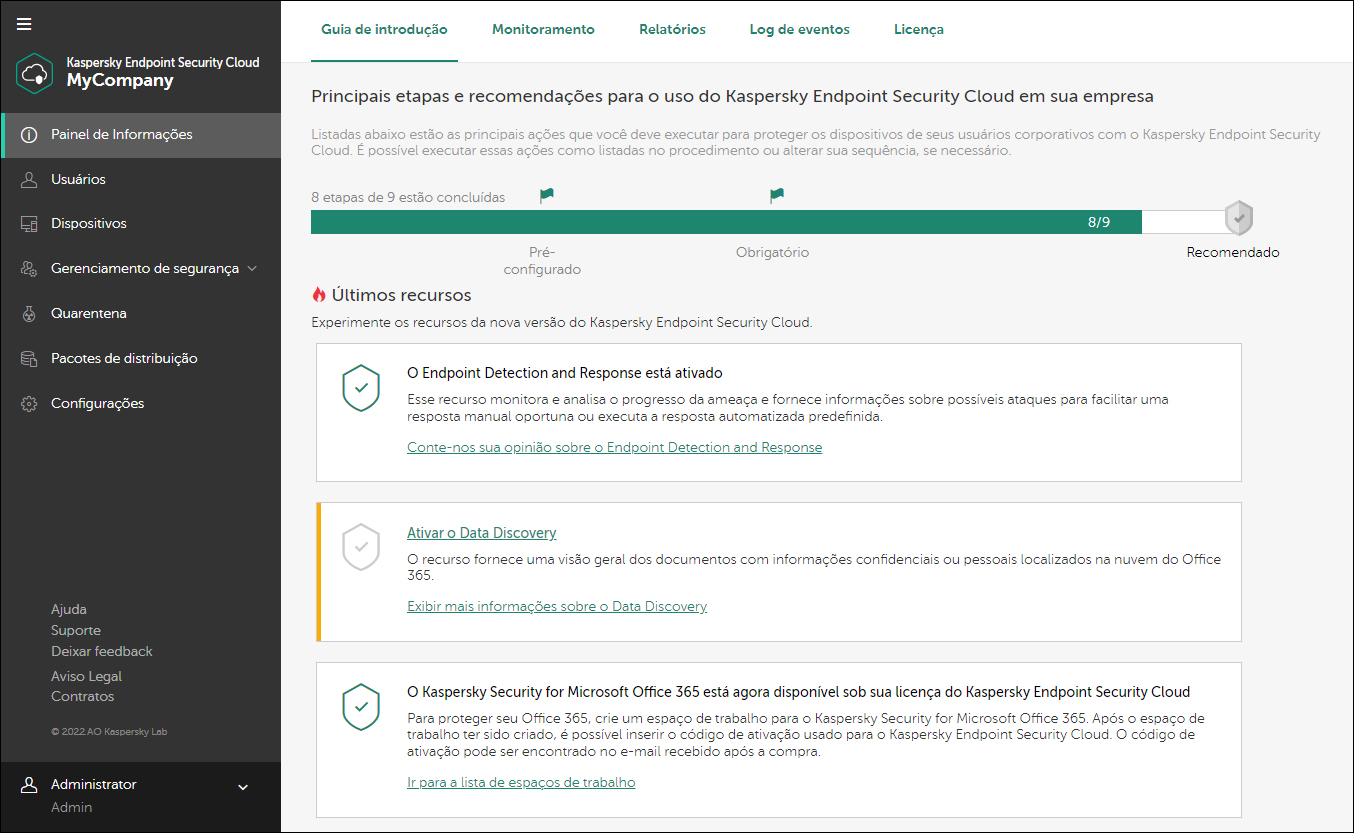The width and height of the screenshot is (1354, 833).
Task: Click the 2022 AO Kaspersky Lab copyright text
Action: point(109,732)
